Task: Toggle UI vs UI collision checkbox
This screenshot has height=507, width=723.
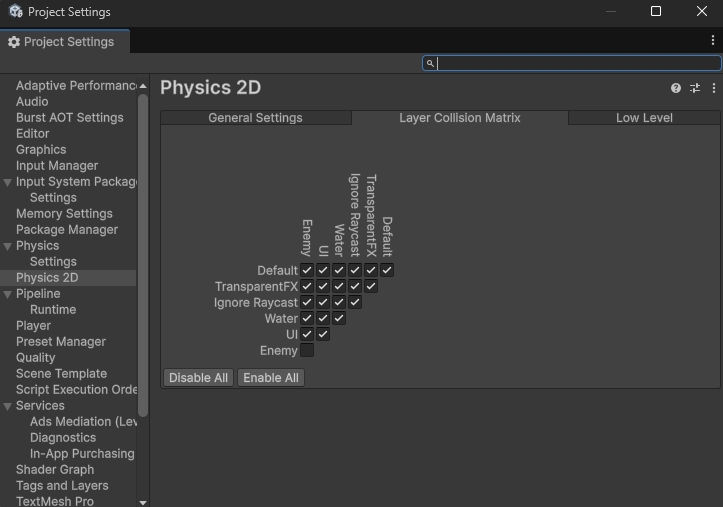Action: (323, 334)
